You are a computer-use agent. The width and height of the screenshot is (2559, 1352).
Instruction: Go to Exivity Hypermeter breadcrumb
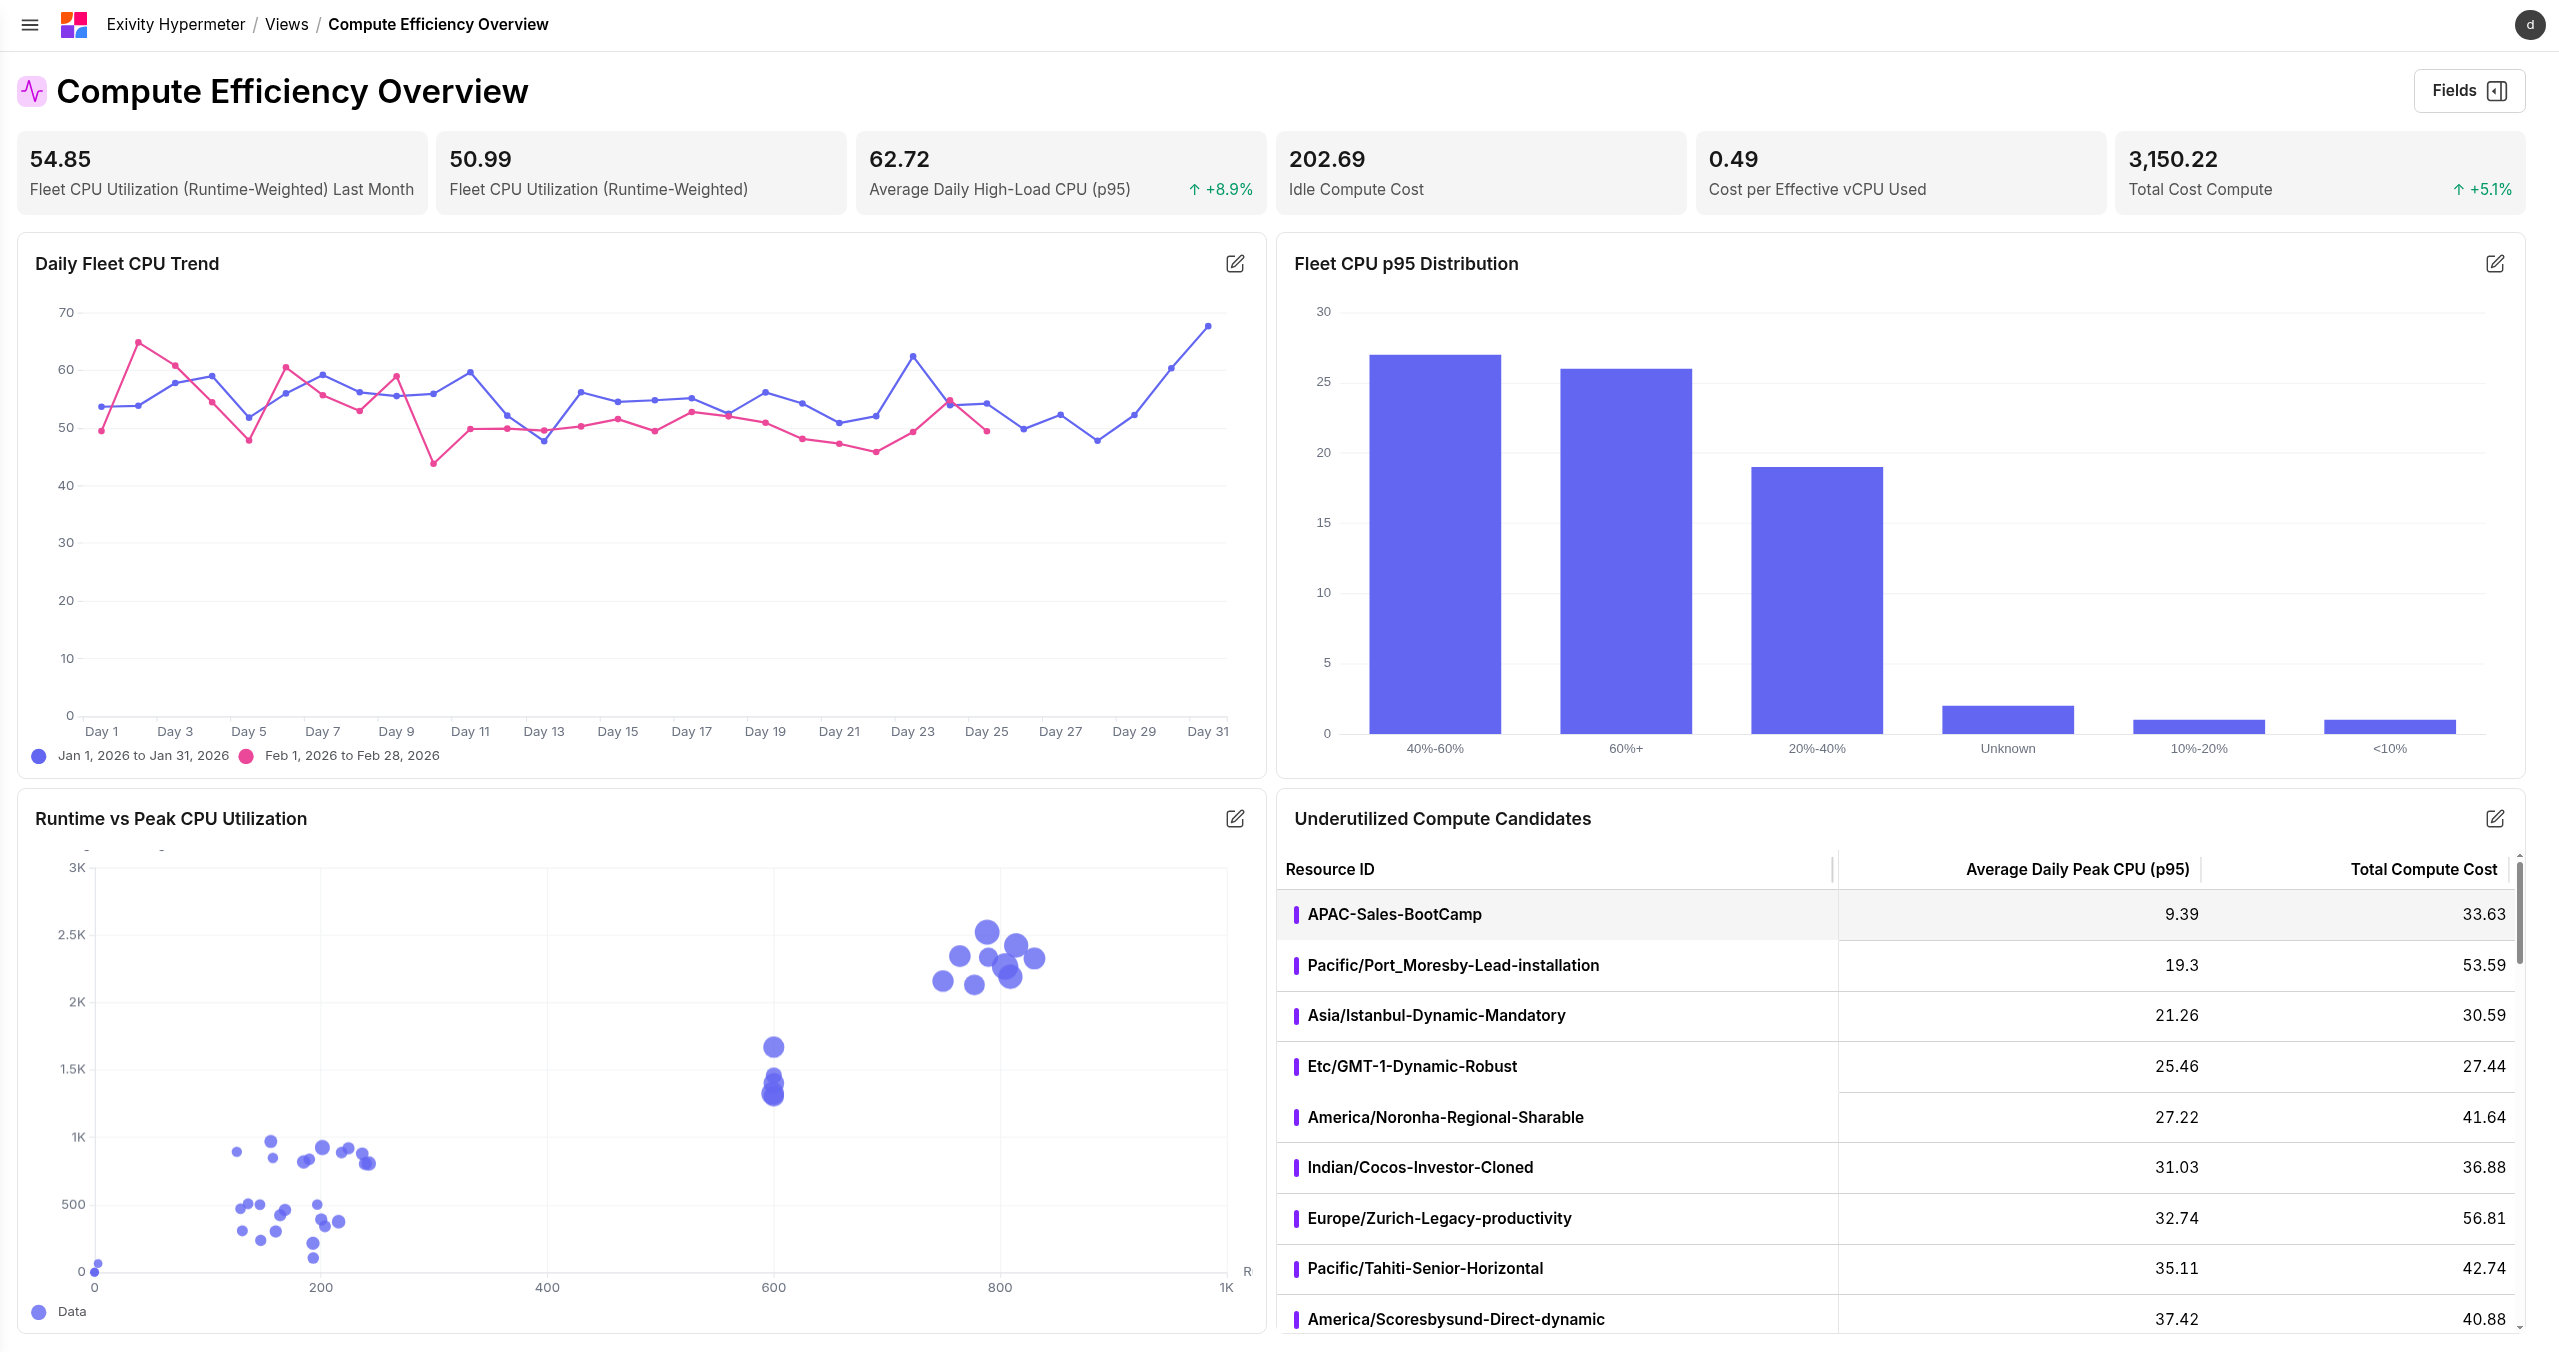(176, 25)
